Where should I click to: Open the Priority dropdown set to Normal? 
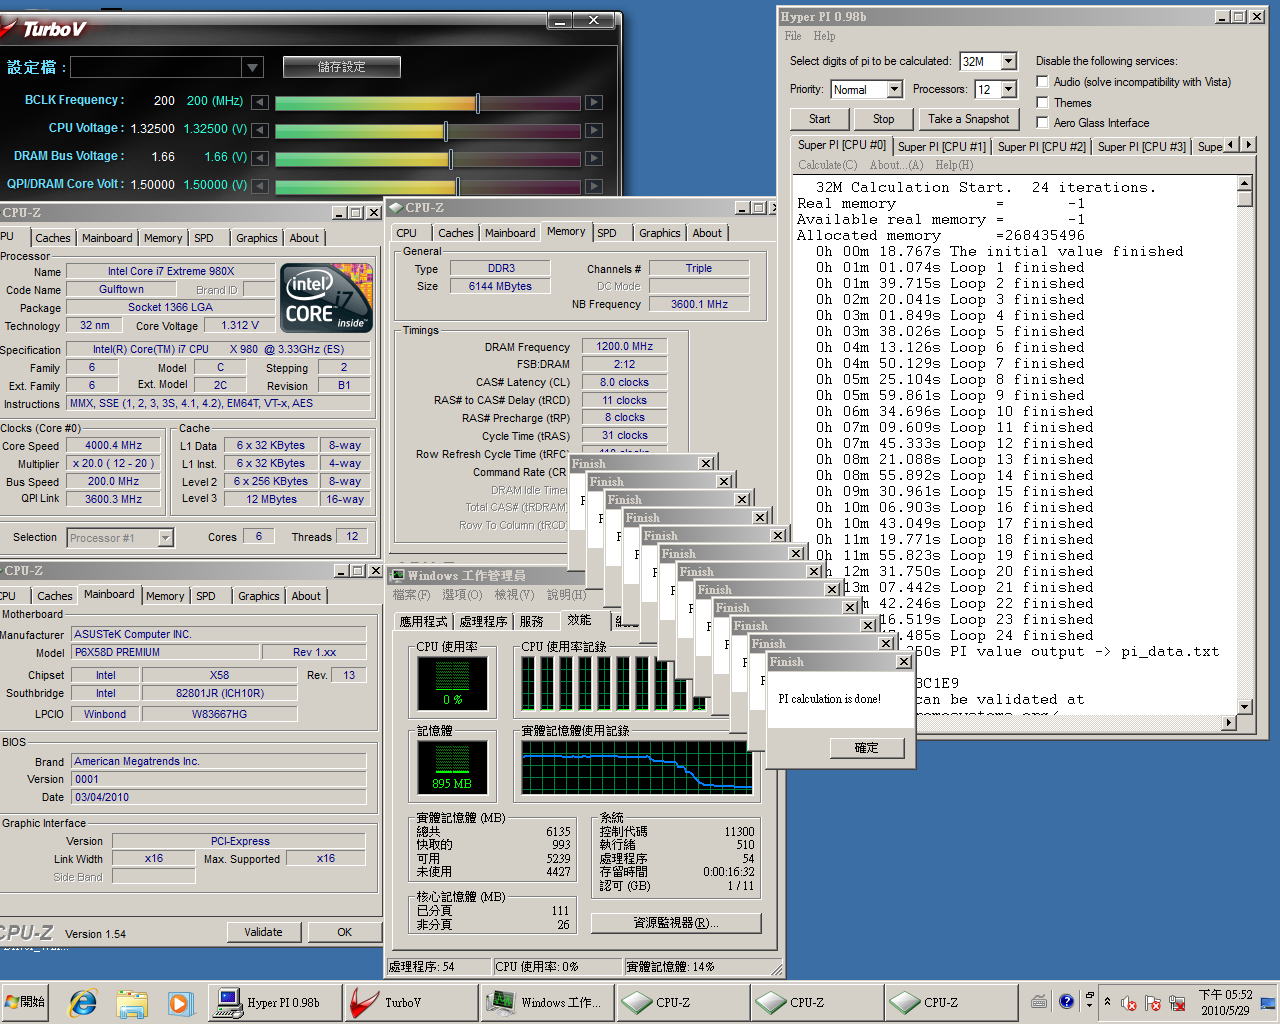click(x=894, y=89)
